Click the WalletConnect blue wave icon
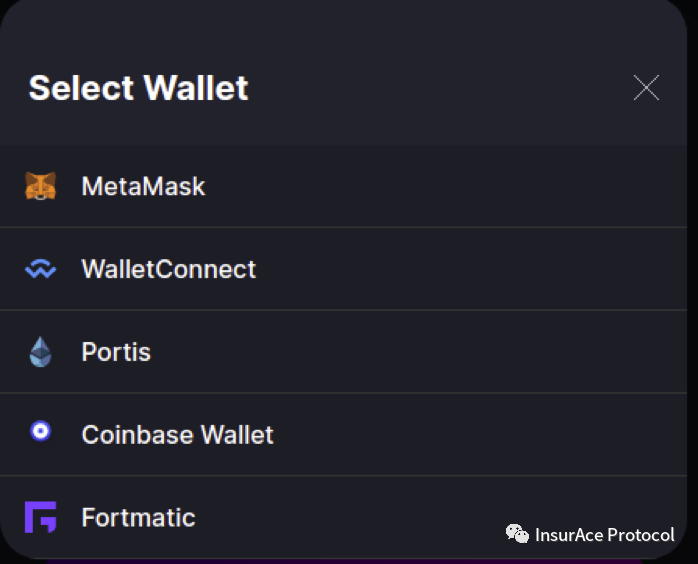The width and height of the screenshot is (698, 564). click(x=41, y=269)
